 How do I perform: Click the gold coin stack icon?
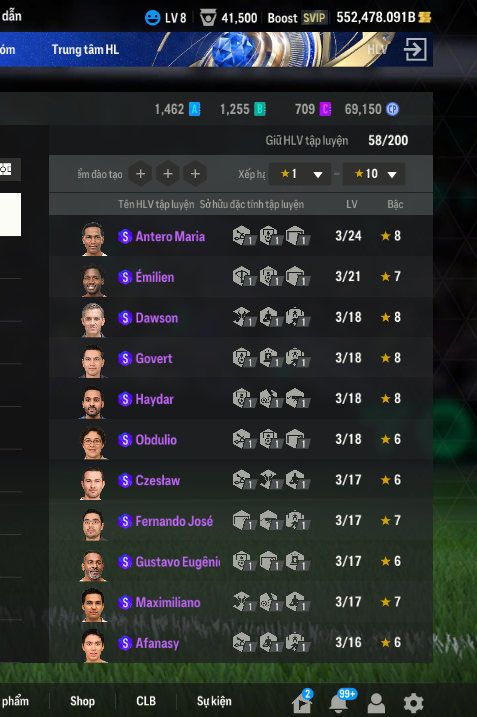pos(424,17)
